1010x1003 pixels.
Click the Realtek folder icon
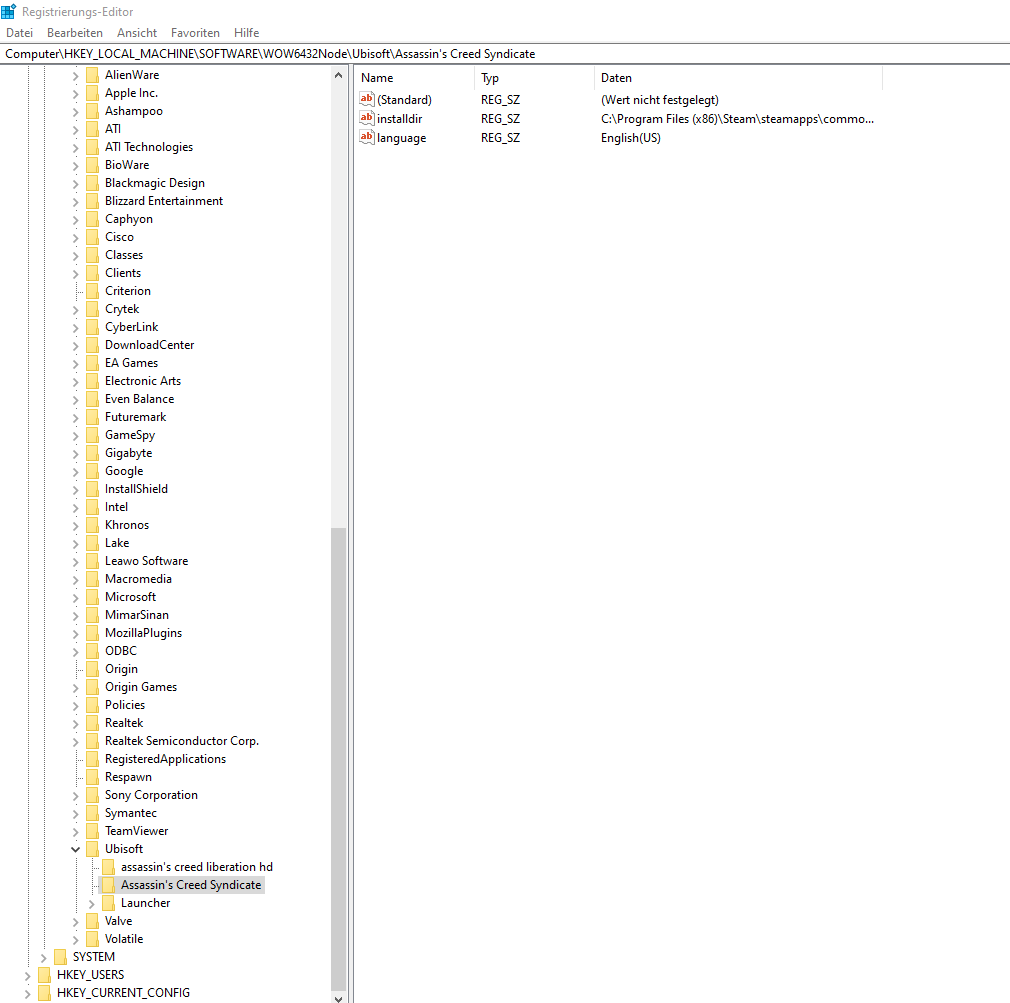coord(93,723)
